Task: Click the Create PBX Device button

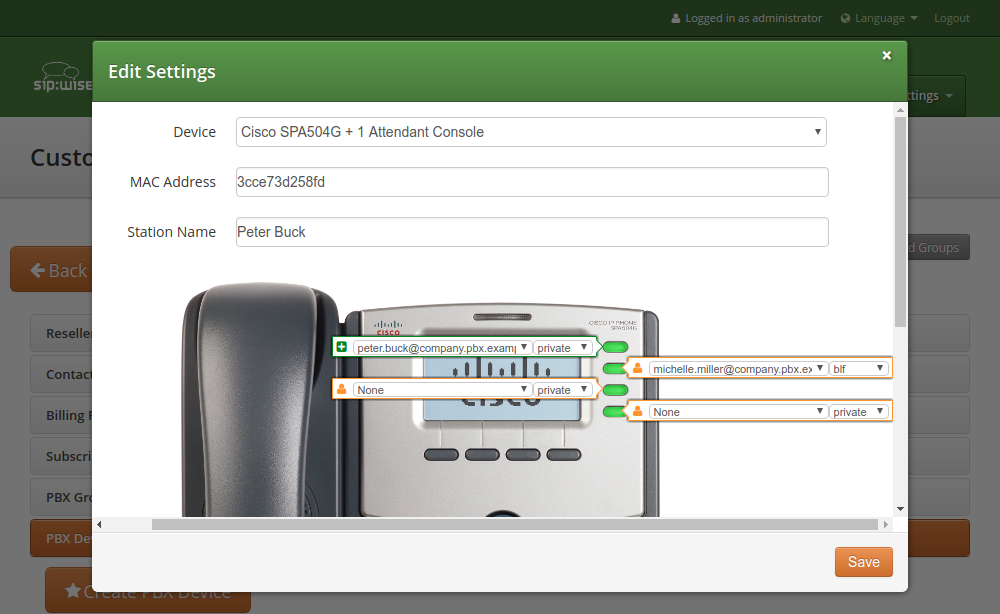Action: click(x=148, y=591)
